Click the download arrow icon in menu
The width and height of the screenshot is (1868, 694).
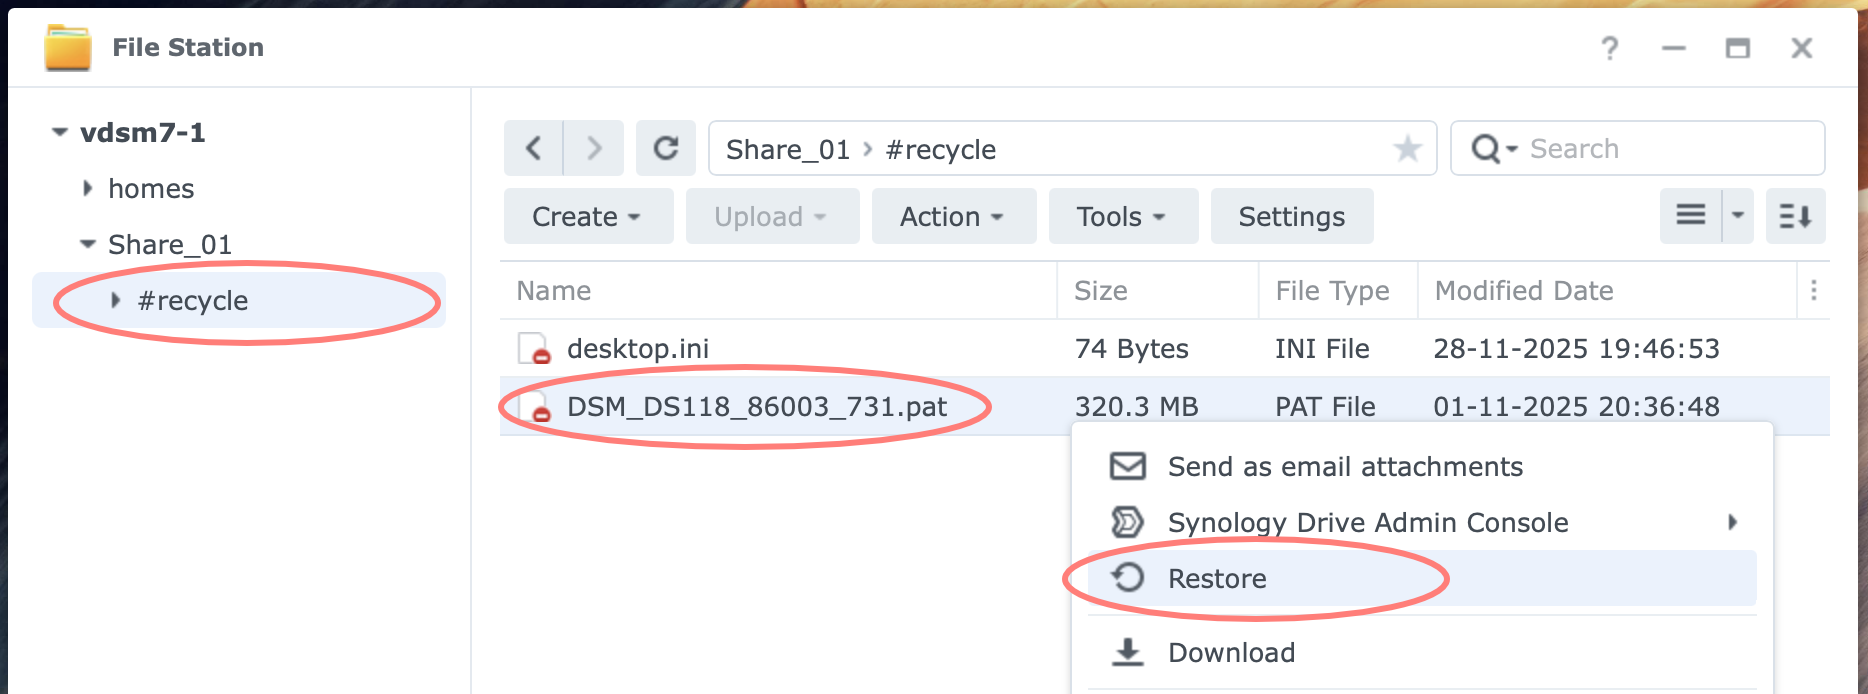[1128, 652]
